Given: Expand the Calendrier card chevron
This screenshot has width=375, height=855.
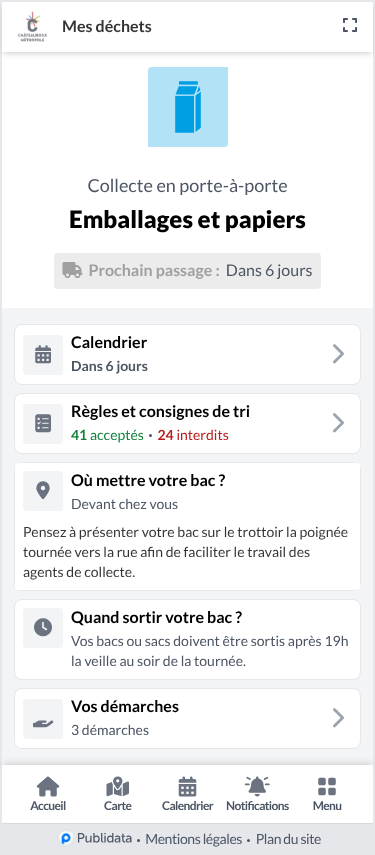Looking at the screenshot, I should click(x=338, y=354).
